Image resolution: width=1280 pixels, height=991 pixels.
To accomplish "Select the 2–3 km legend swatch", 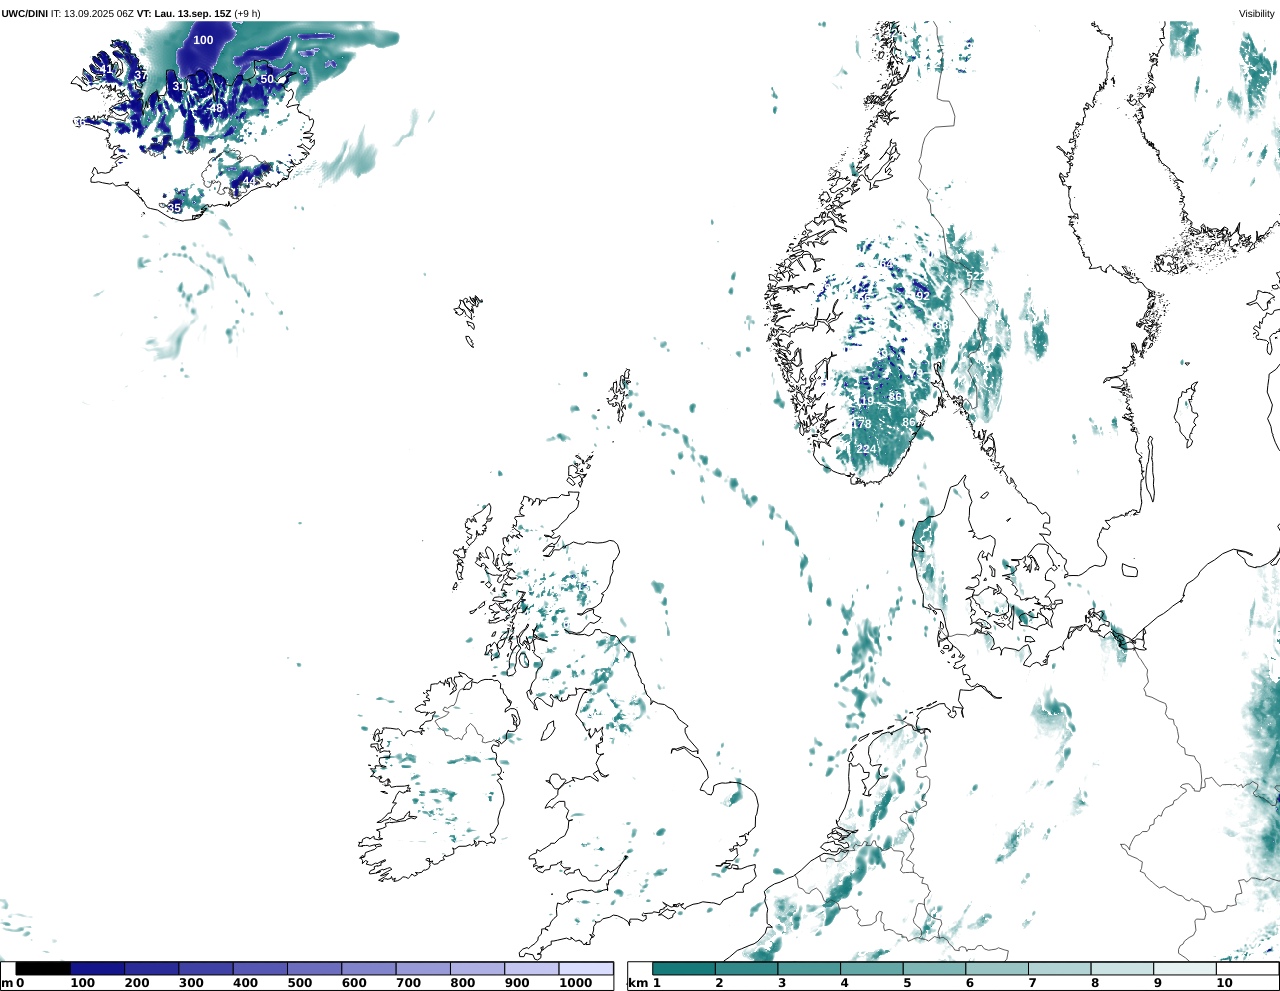I will click(746, 968).
